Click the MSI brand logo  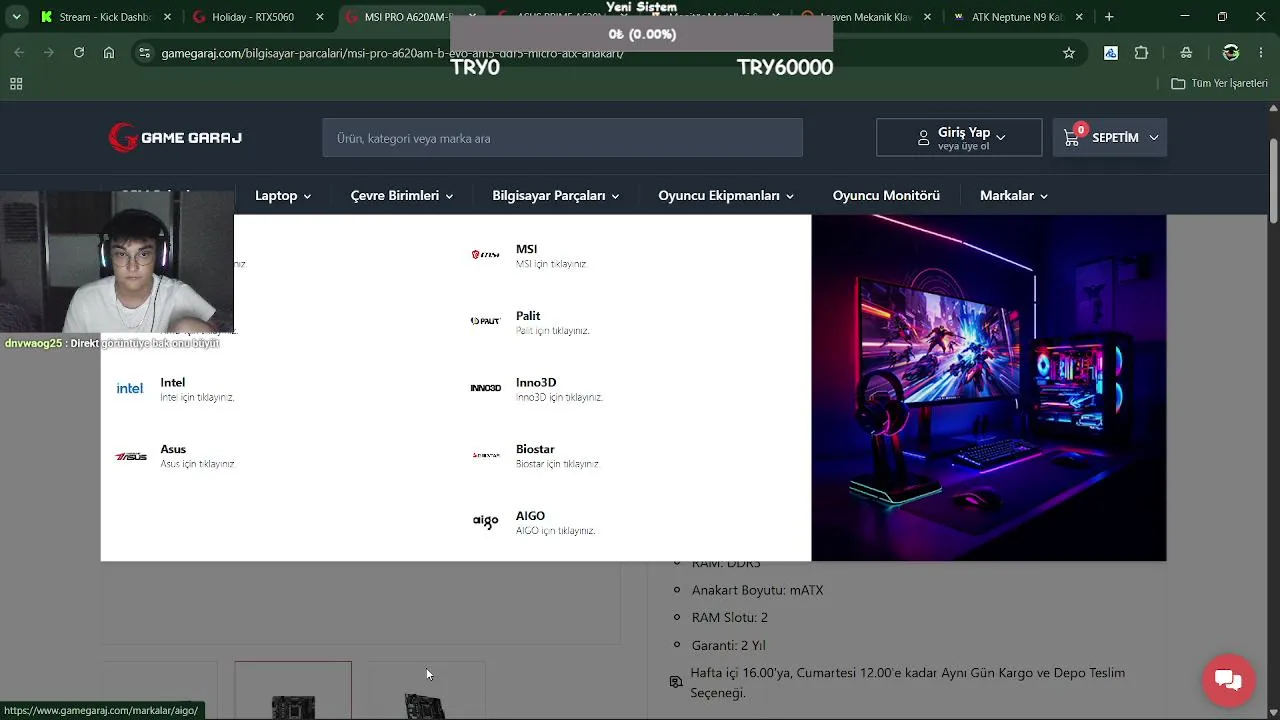pyautogui.click(x=485, y=255)
